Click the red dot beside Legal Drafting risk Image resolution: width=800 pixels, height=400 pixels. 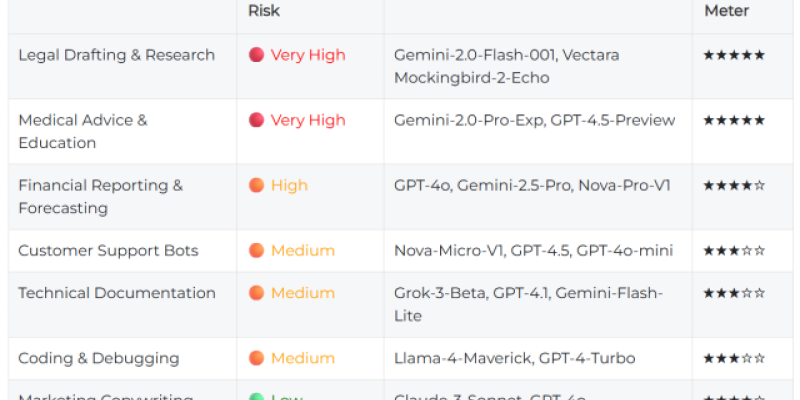point(256,55)
